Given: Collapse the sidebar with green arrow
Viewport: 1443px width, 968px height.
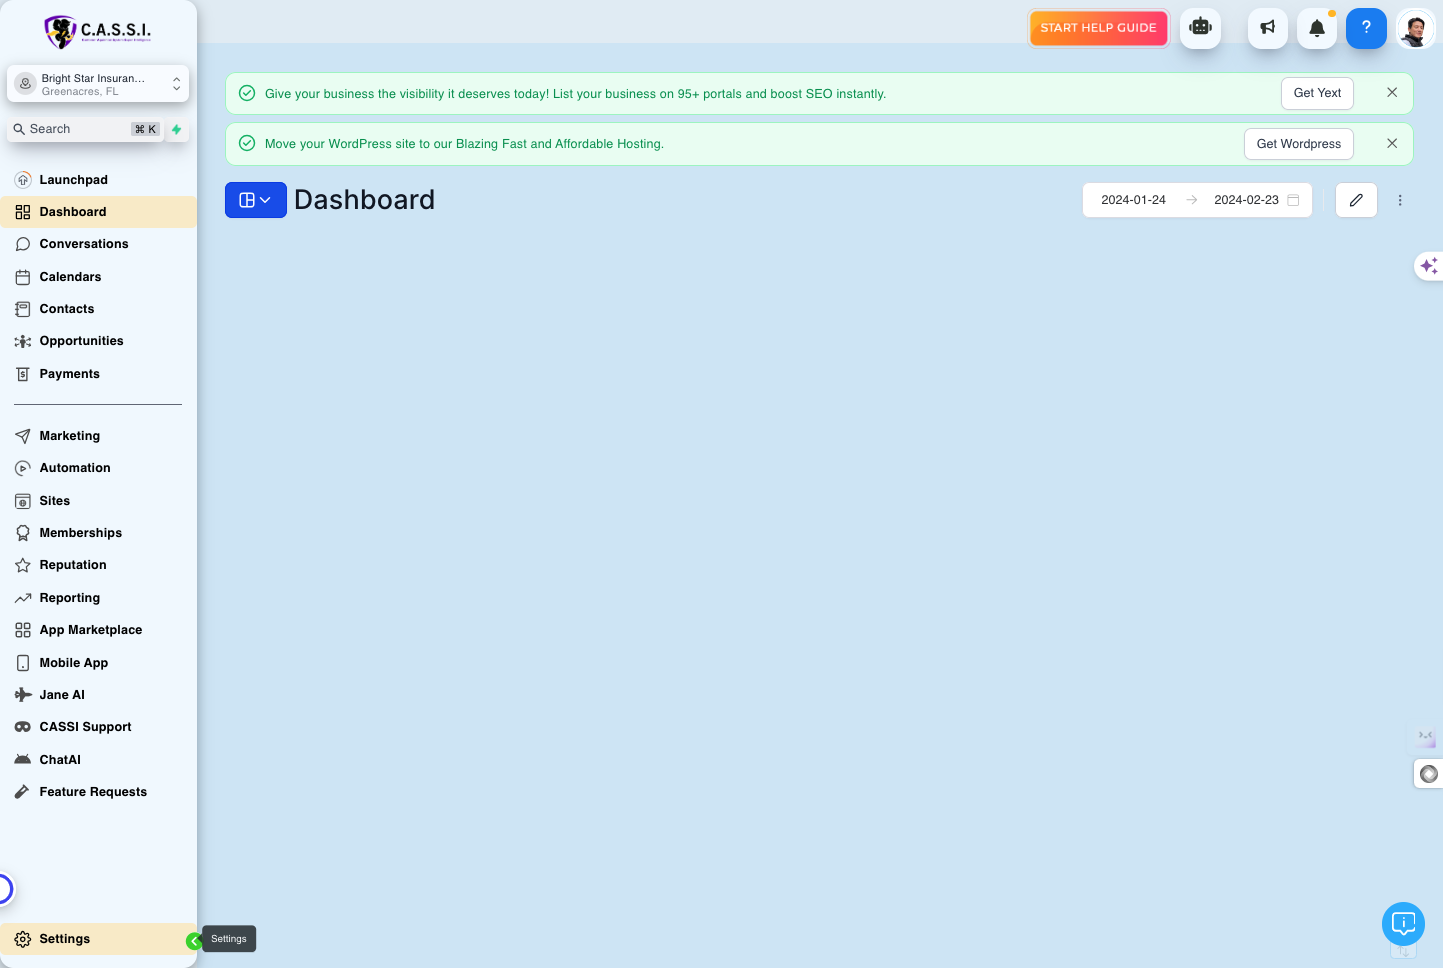Looking at the screenshot, I should (x=194, y=941).
